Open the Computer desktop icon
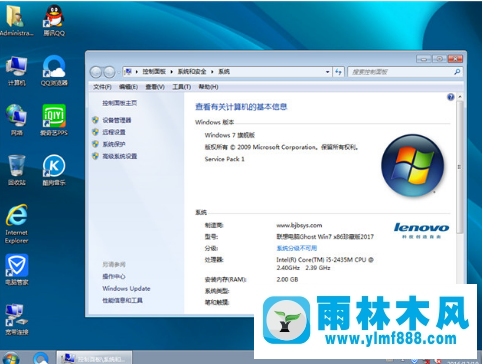482x364 pixels. (x=16, y=71)
